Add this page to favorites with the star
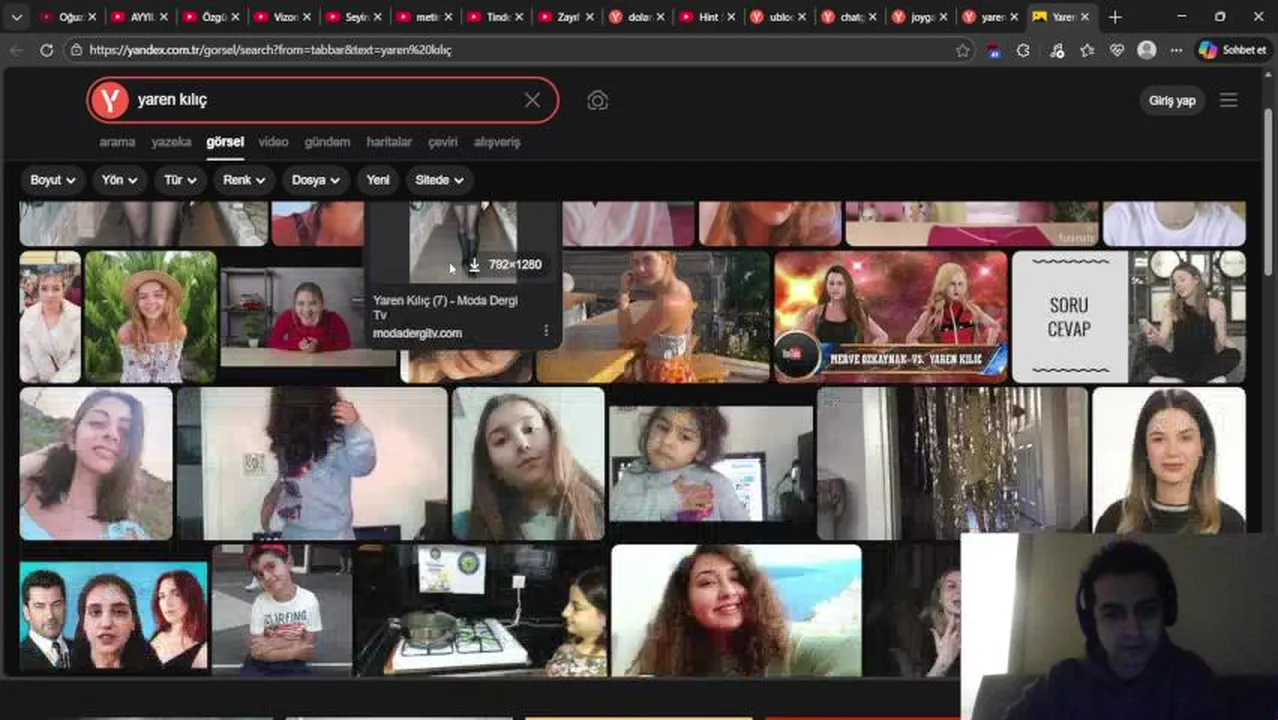This screenshot has height=720, width=1278. coord(962,50)
